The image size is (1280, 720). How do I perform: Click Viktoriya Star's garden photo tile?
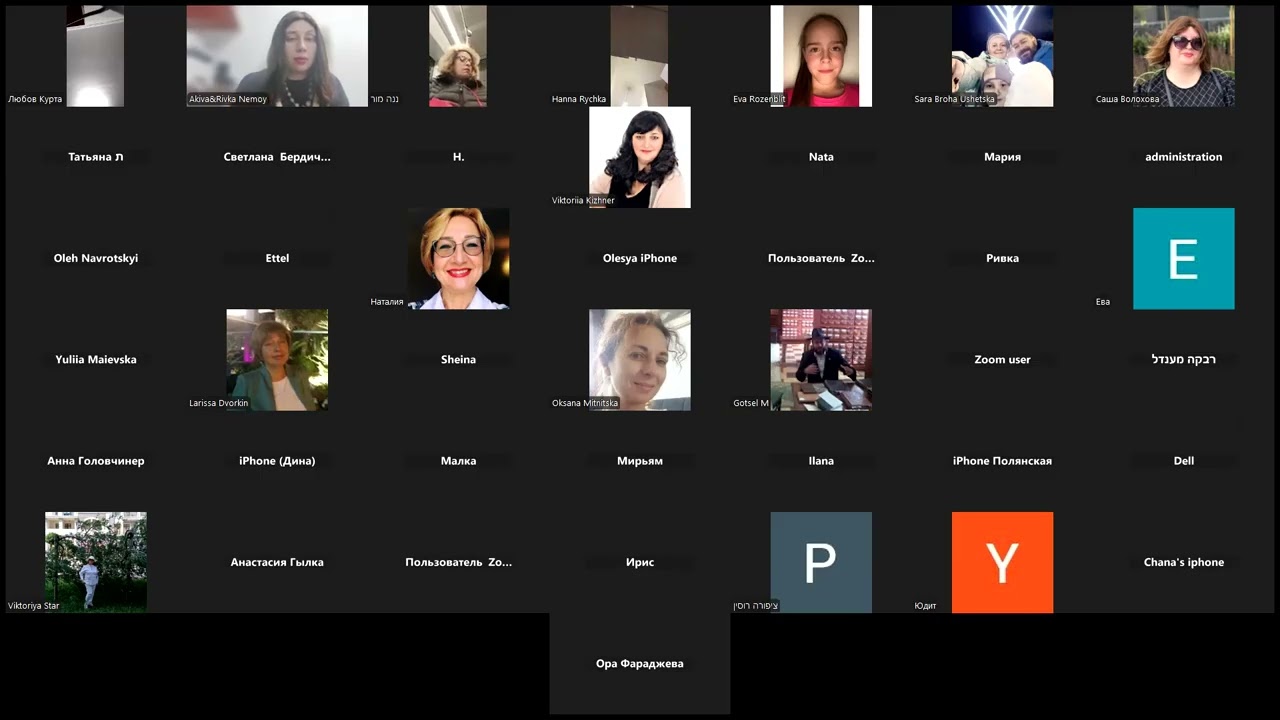96,562
